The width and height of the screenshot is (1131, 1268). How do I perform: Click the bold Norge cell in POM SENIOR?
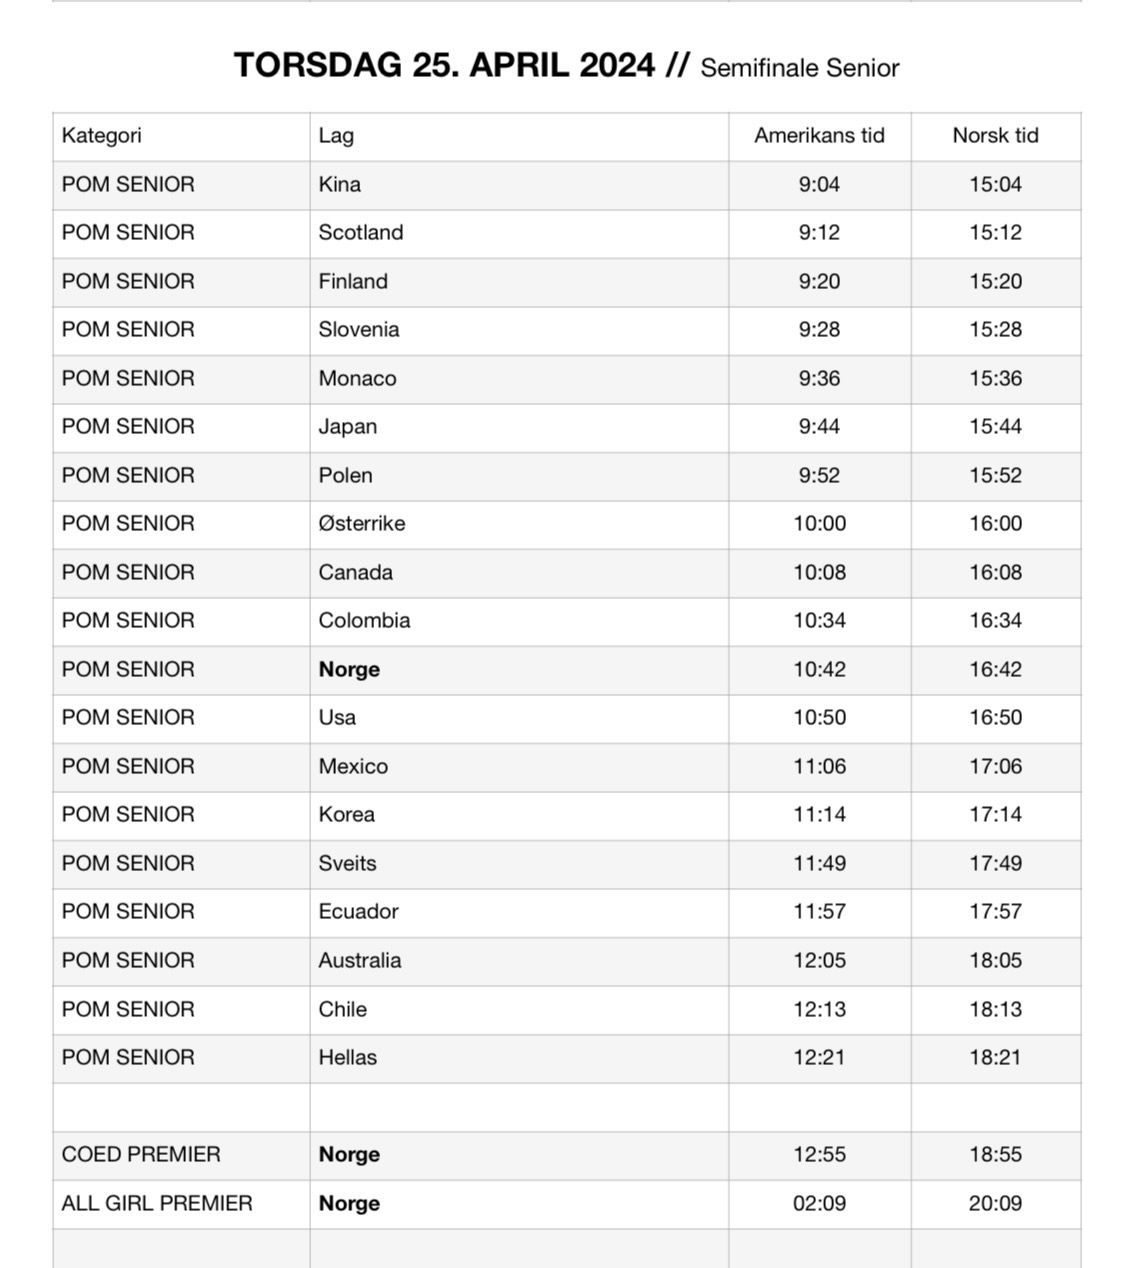point(519,670)
